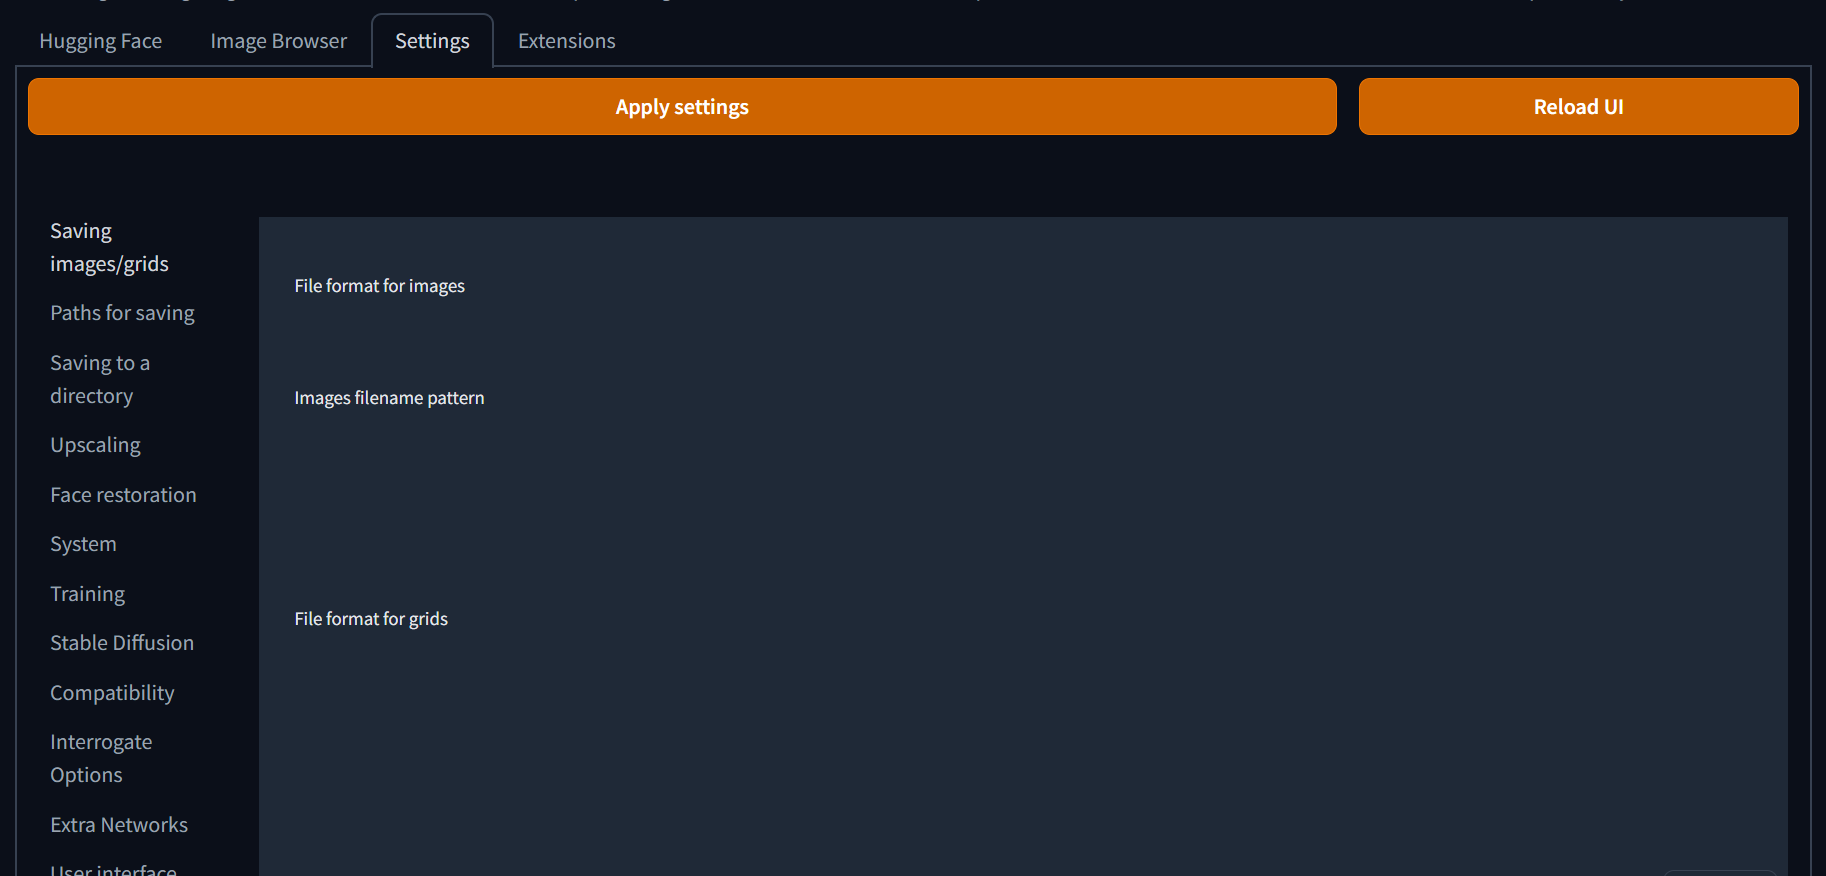Viewport: 1826px width, 876px height.
Task: Select Paths for saving settings
Action: click(x=122, y=312)
